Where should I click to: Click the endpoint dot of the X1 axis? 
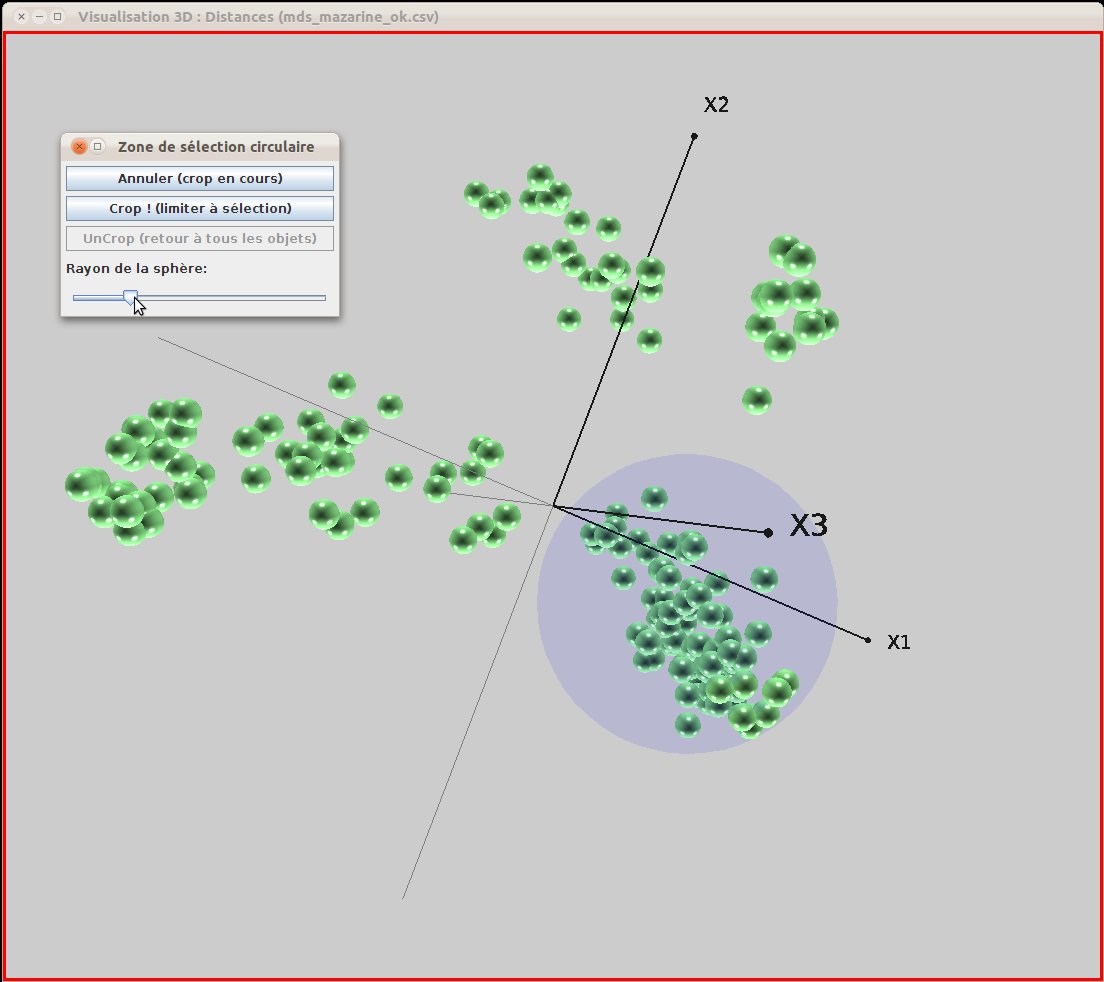click(867, 640)
